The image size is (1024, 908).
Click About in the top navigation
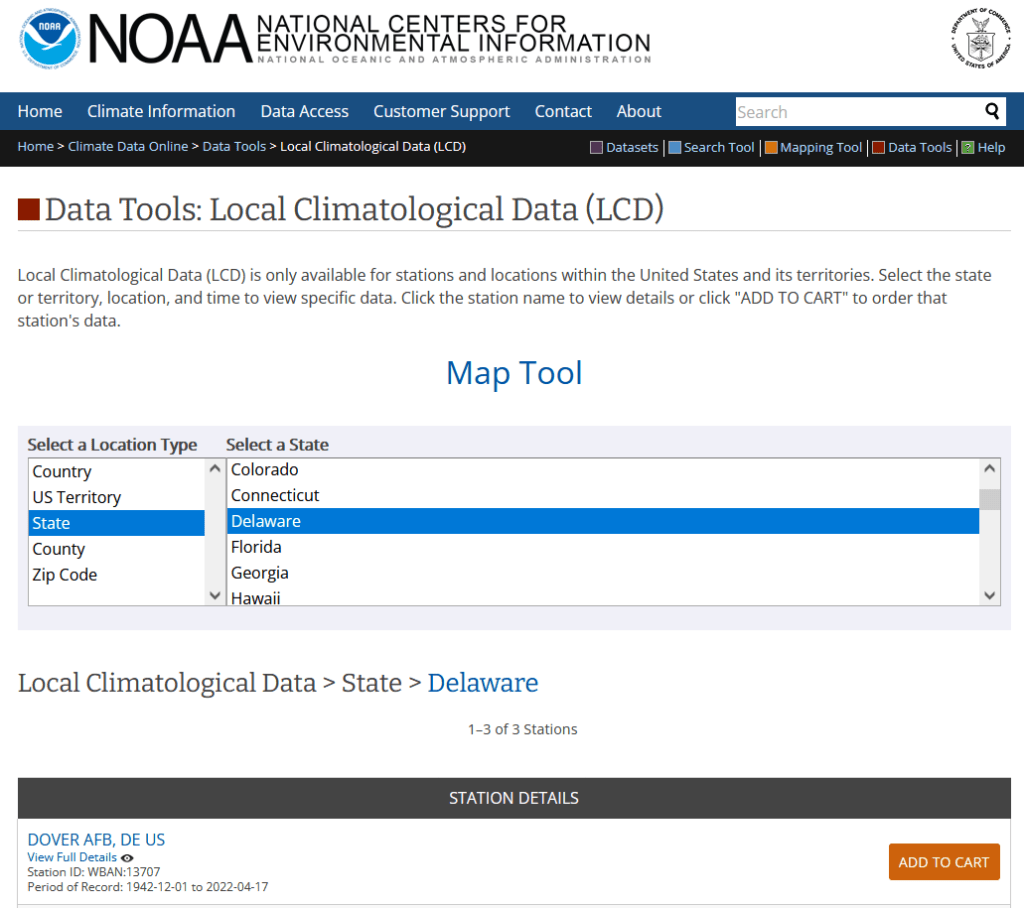click(x=638, y=111)
